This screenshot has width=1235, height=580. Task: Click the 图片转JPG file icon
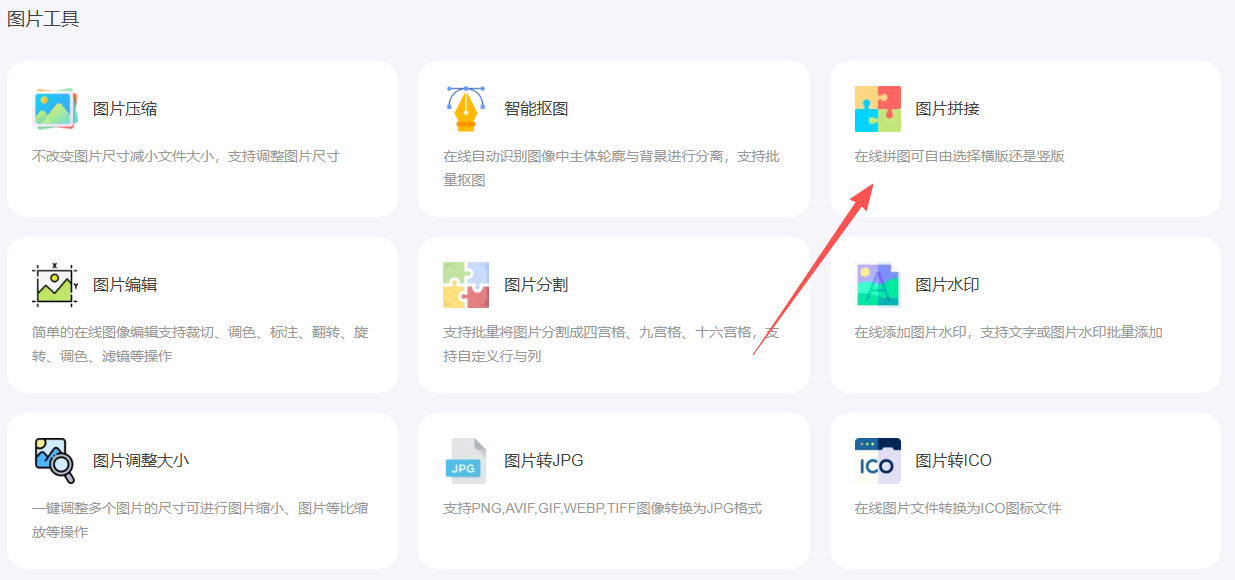click(x=466, y=461)
